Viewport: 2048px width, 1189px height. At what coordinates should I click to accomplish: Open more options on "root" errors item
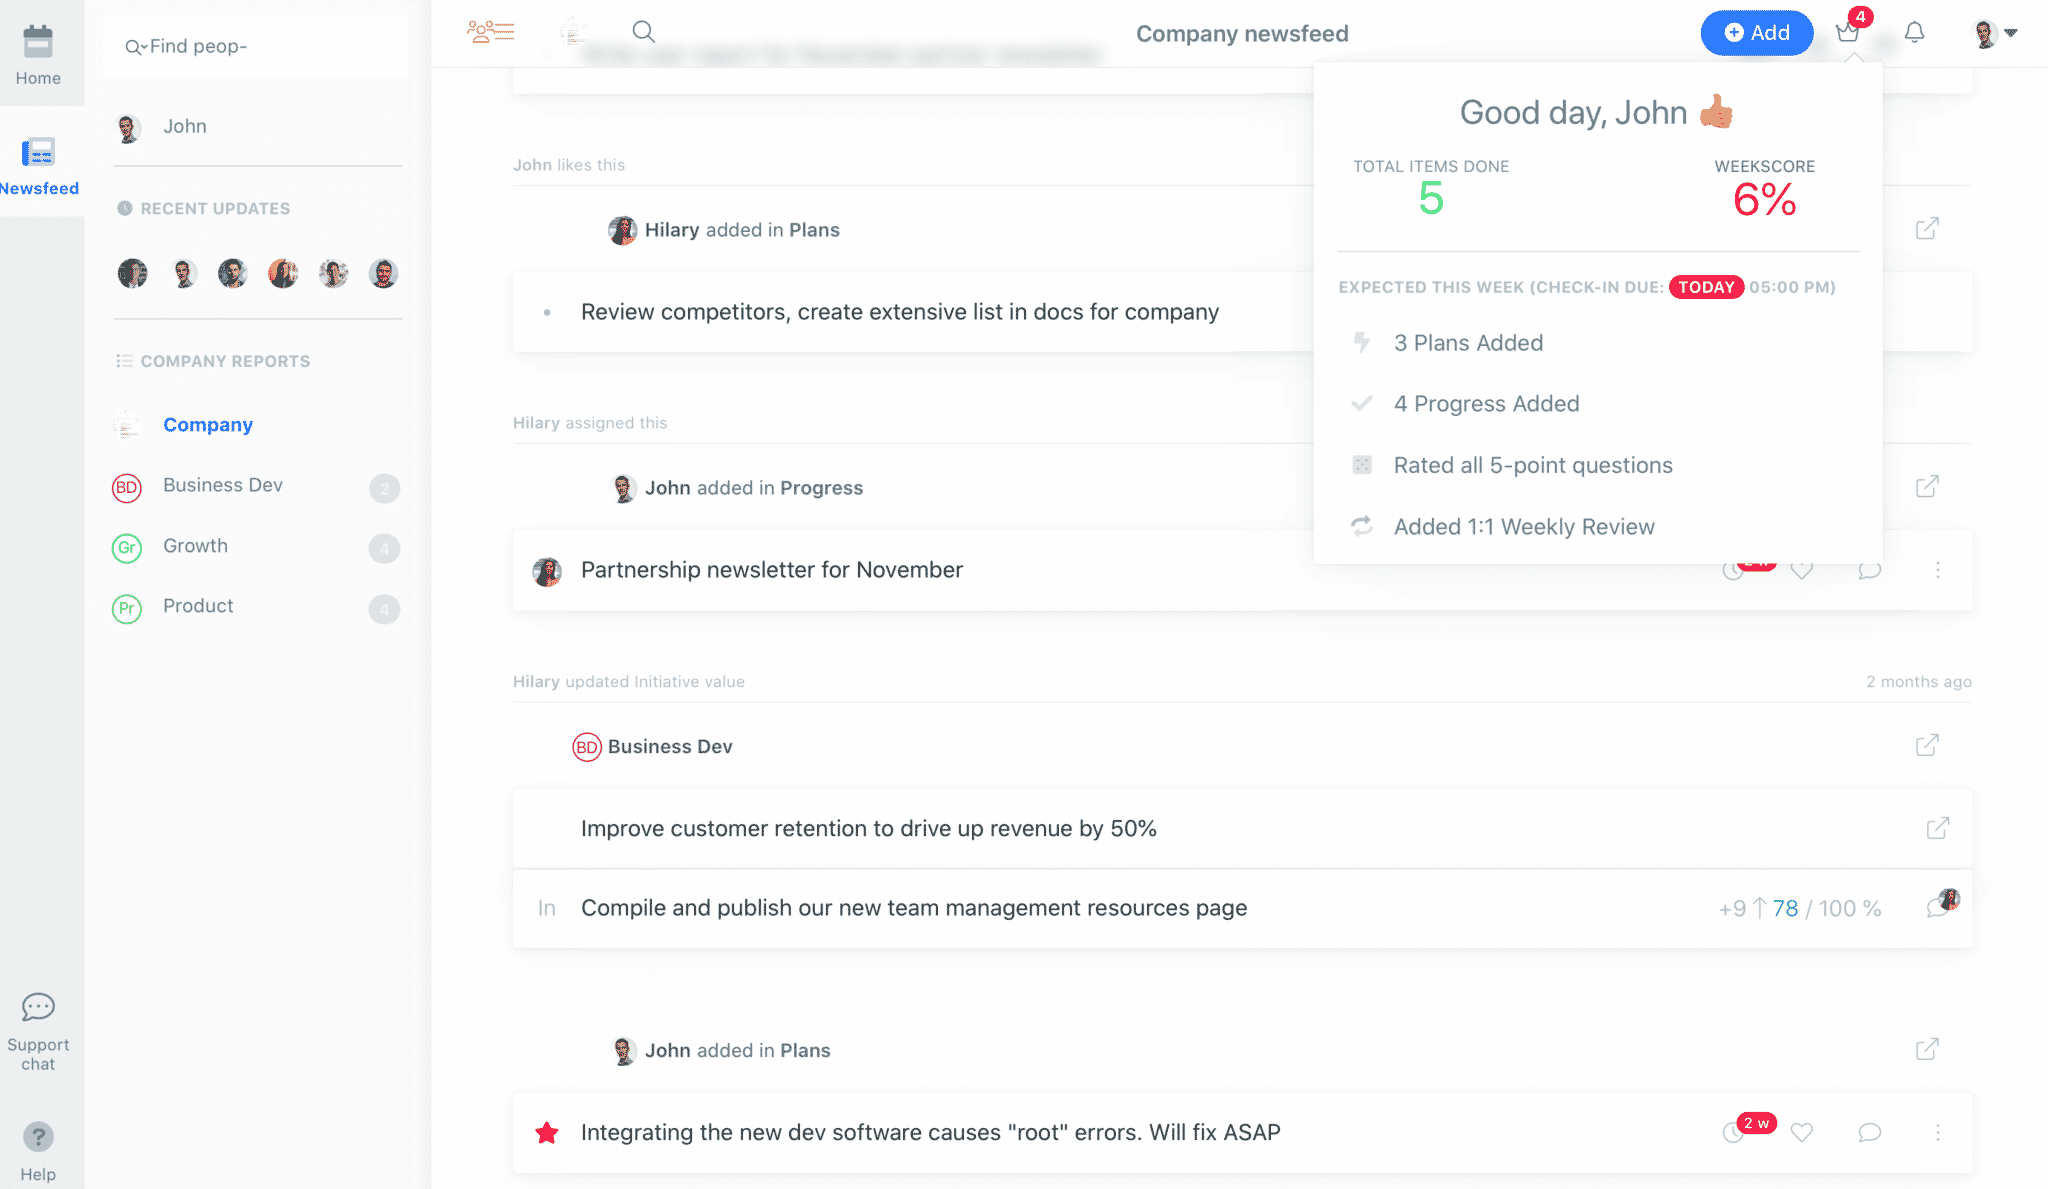click(1938, 1133)
